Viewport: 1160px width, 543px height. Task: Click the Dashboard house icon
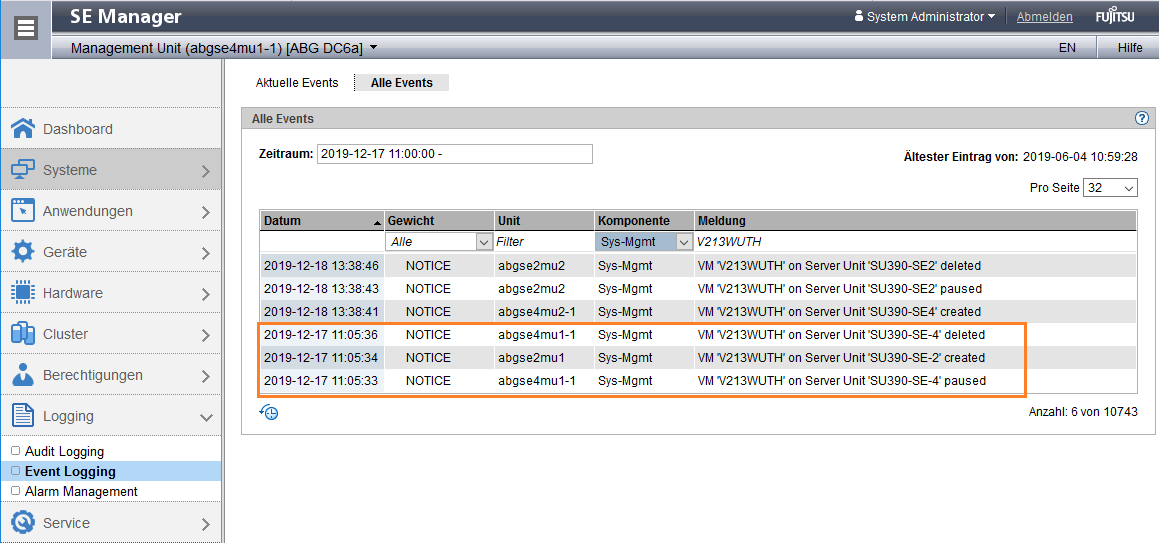22,129
